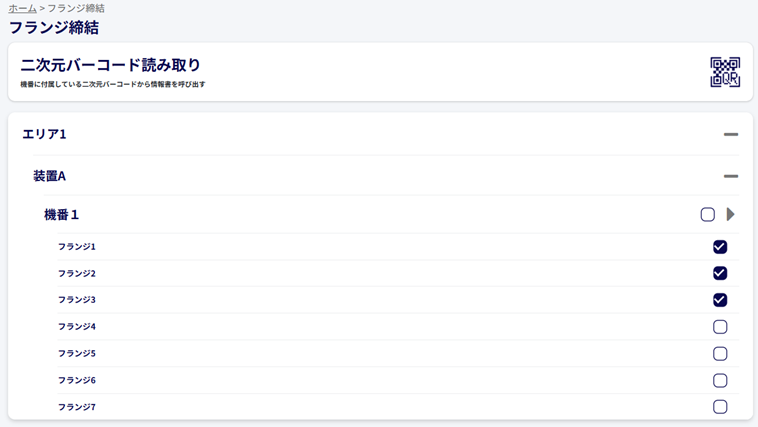Select the フランジ1 list item label
The width and height of the screenshot is (758, 427).
point(77,247)
